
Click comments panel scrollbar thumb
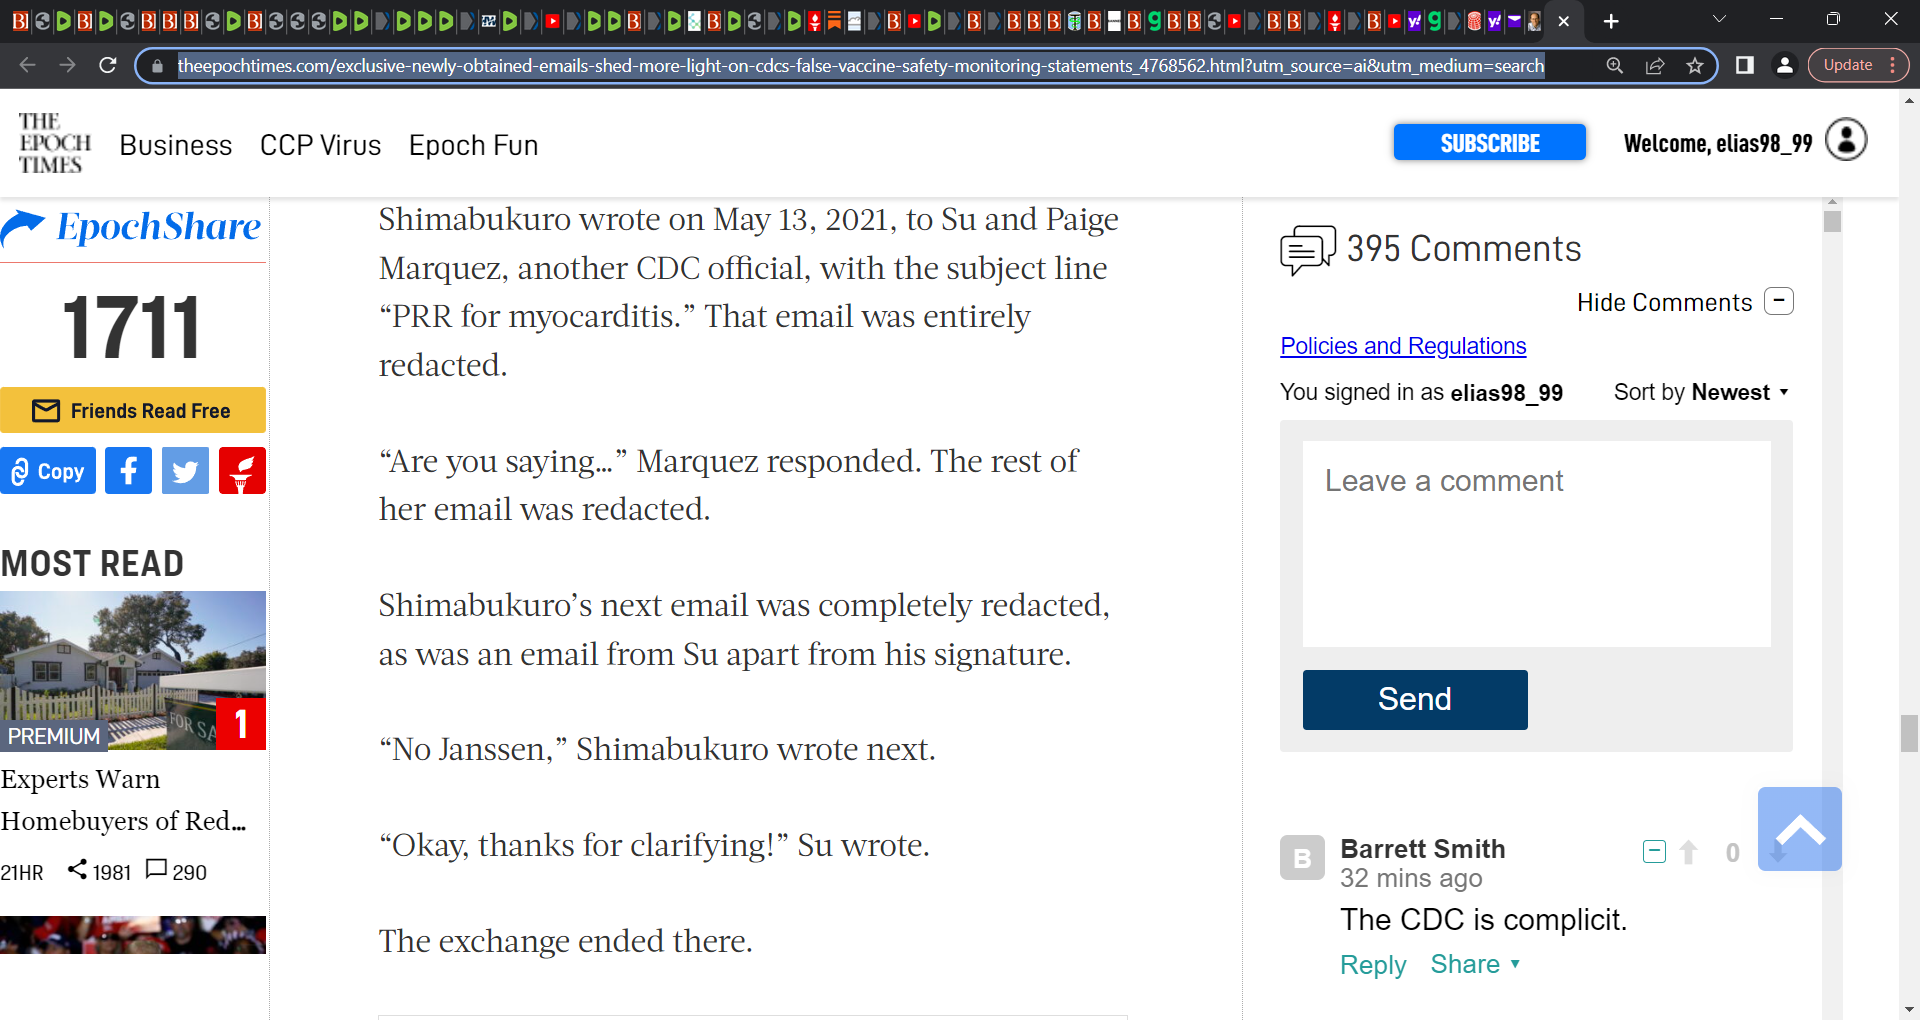(x=1832, y=221)
